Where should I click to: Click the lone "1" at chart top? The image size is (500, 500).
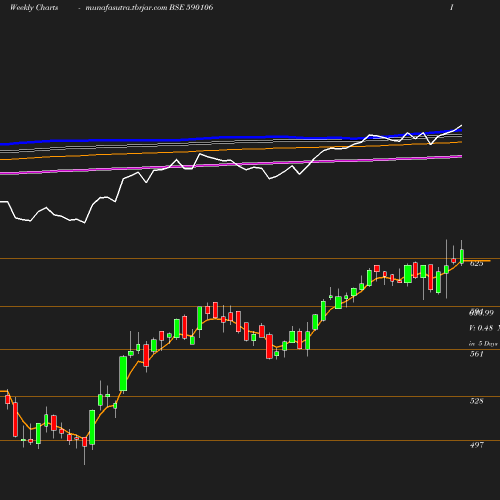coord(452,7)
